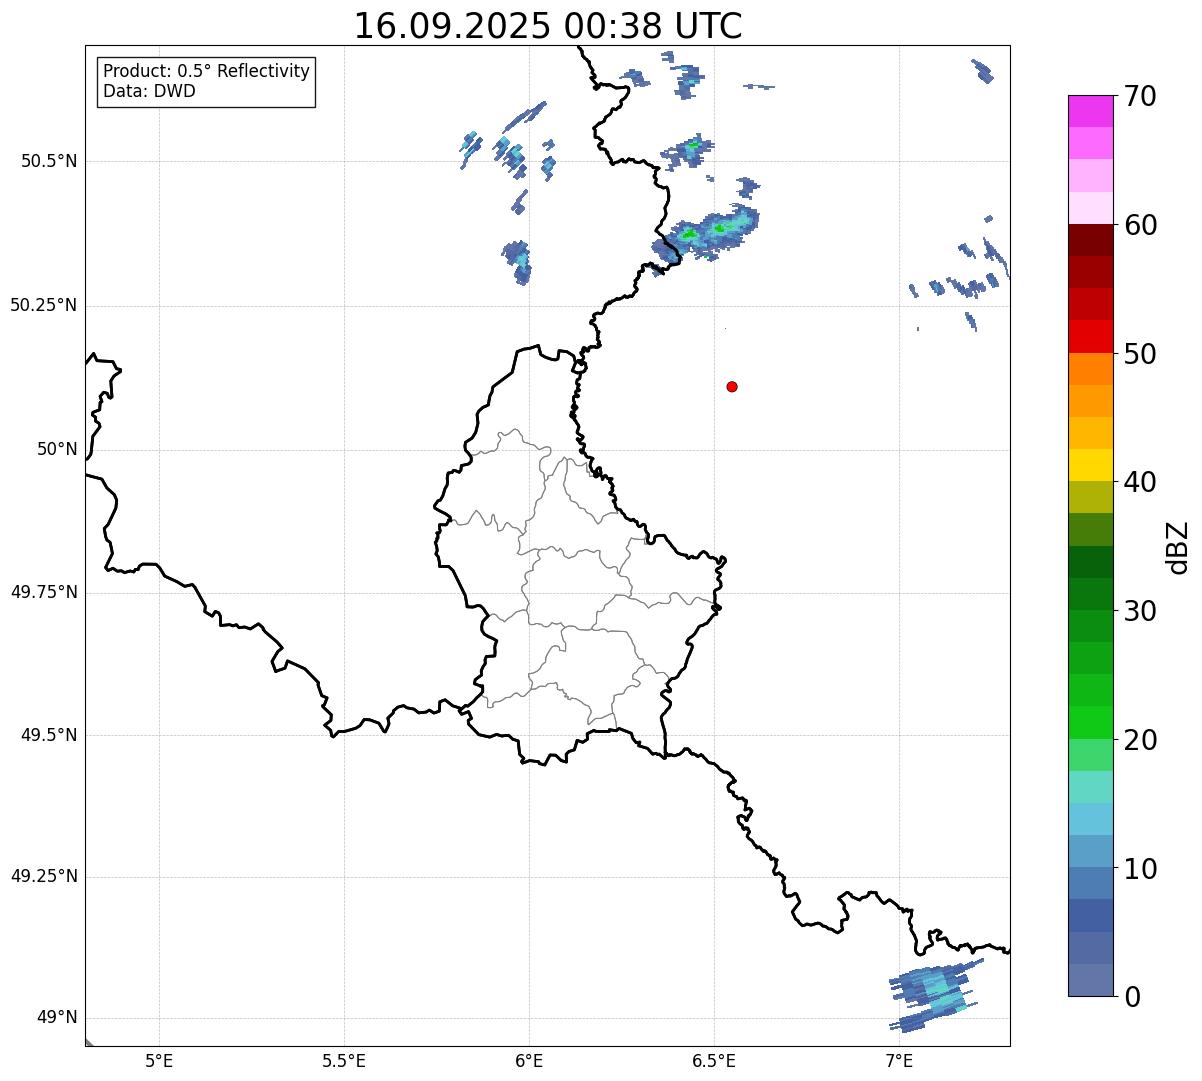Click the longitude label 5°E

[x=159, y=1060]
